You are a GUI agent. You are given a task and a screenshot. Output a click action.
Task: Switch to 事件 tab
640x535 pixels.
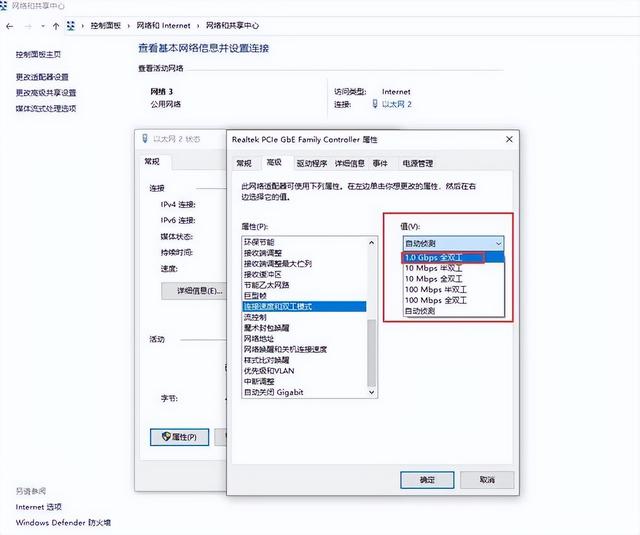(380, 163)
